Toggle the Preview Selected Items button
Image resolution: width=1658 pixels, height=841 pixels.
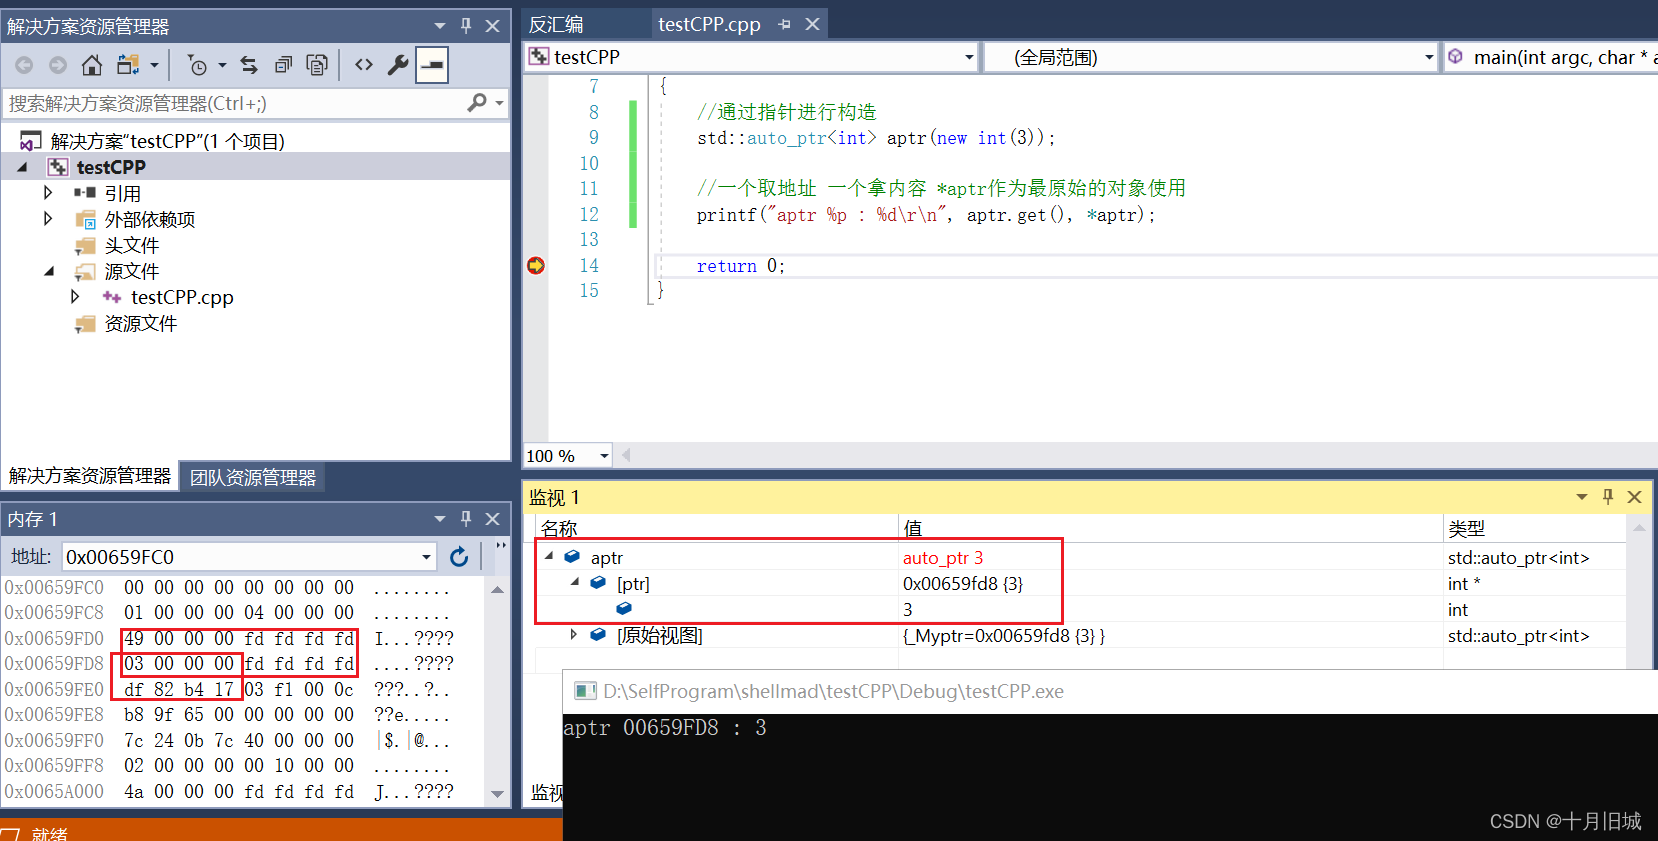tap(432, 65)
